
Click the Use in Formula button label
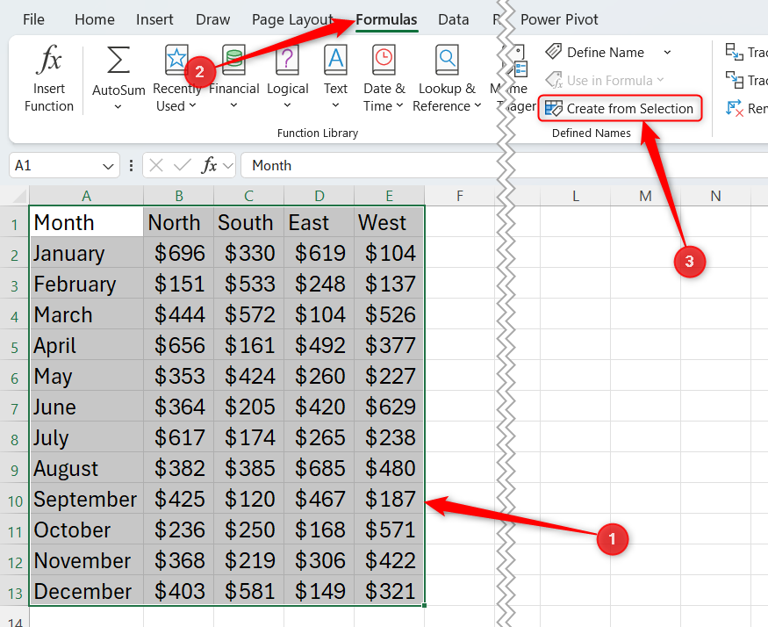point(610,80)
